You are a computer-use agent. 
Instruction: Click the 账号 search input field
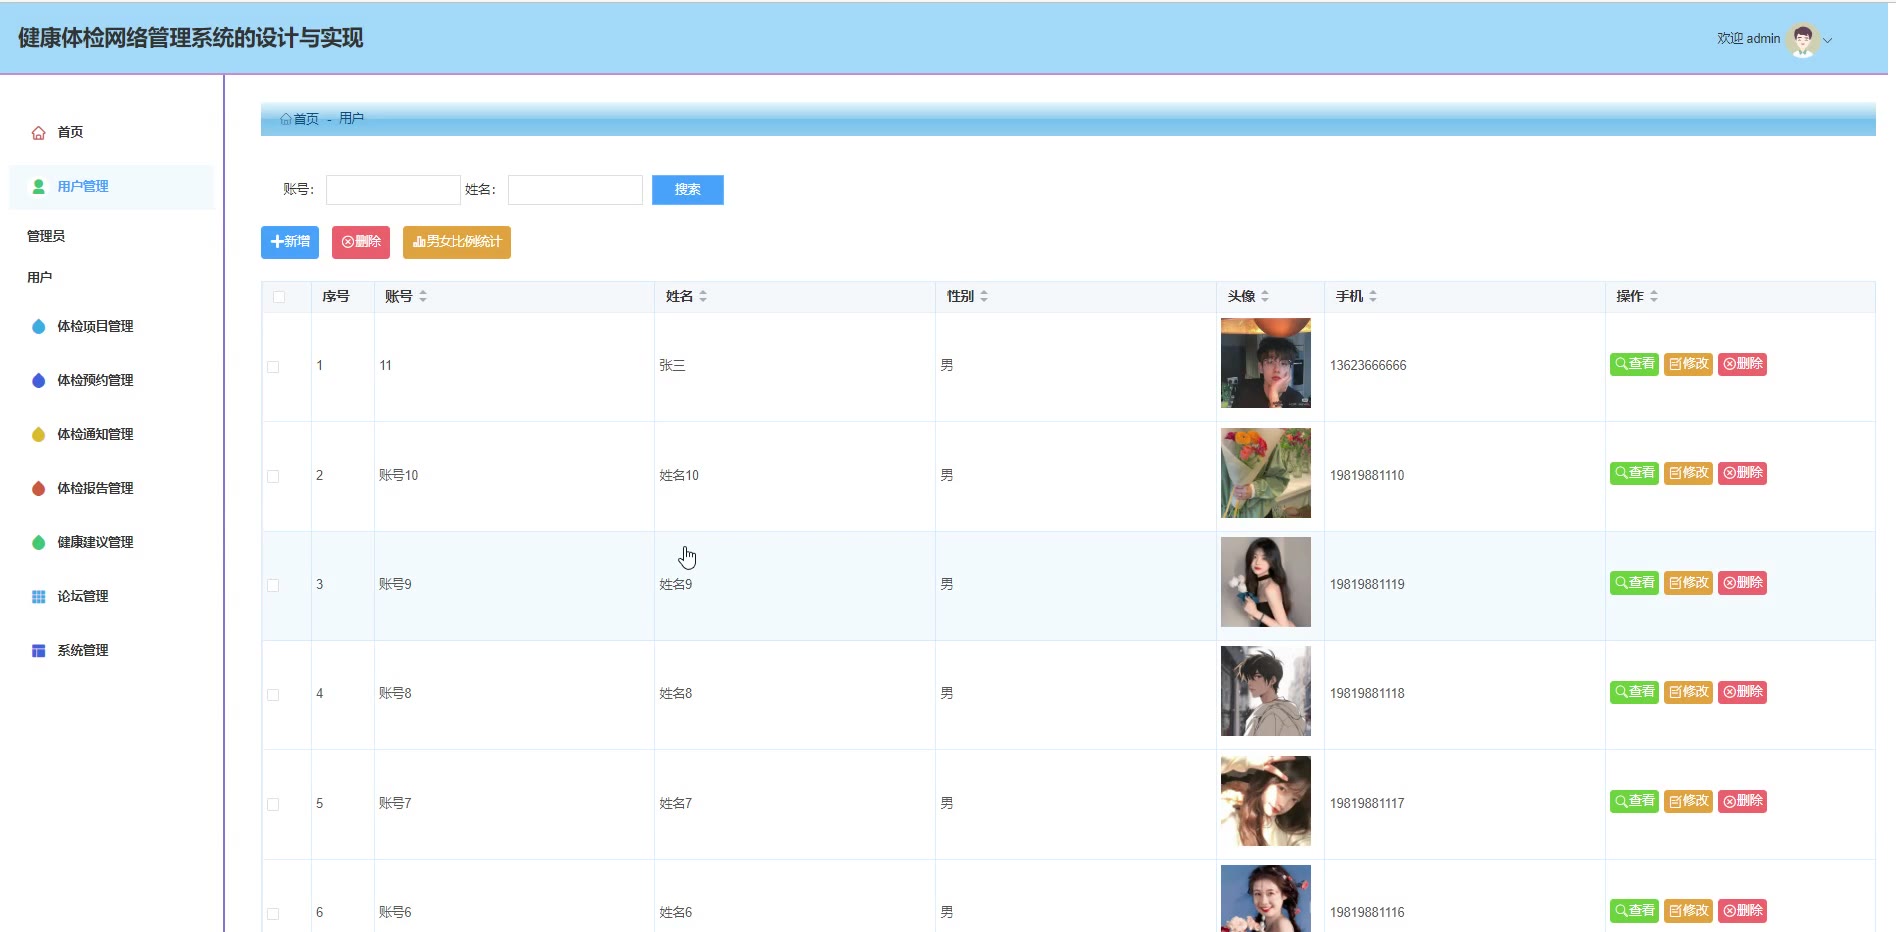pos(393,190)
